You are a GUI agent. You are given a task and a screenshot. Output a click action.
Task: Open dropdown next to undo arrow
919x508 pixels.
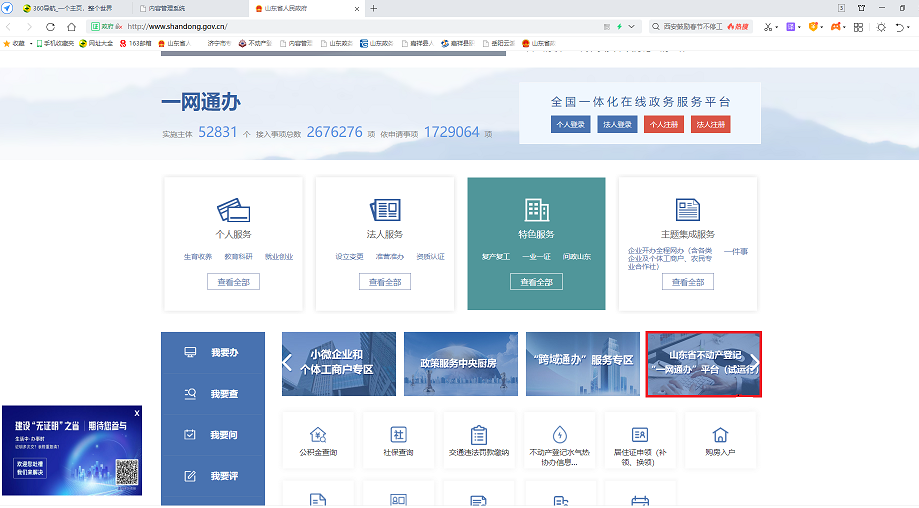point(908,28)
